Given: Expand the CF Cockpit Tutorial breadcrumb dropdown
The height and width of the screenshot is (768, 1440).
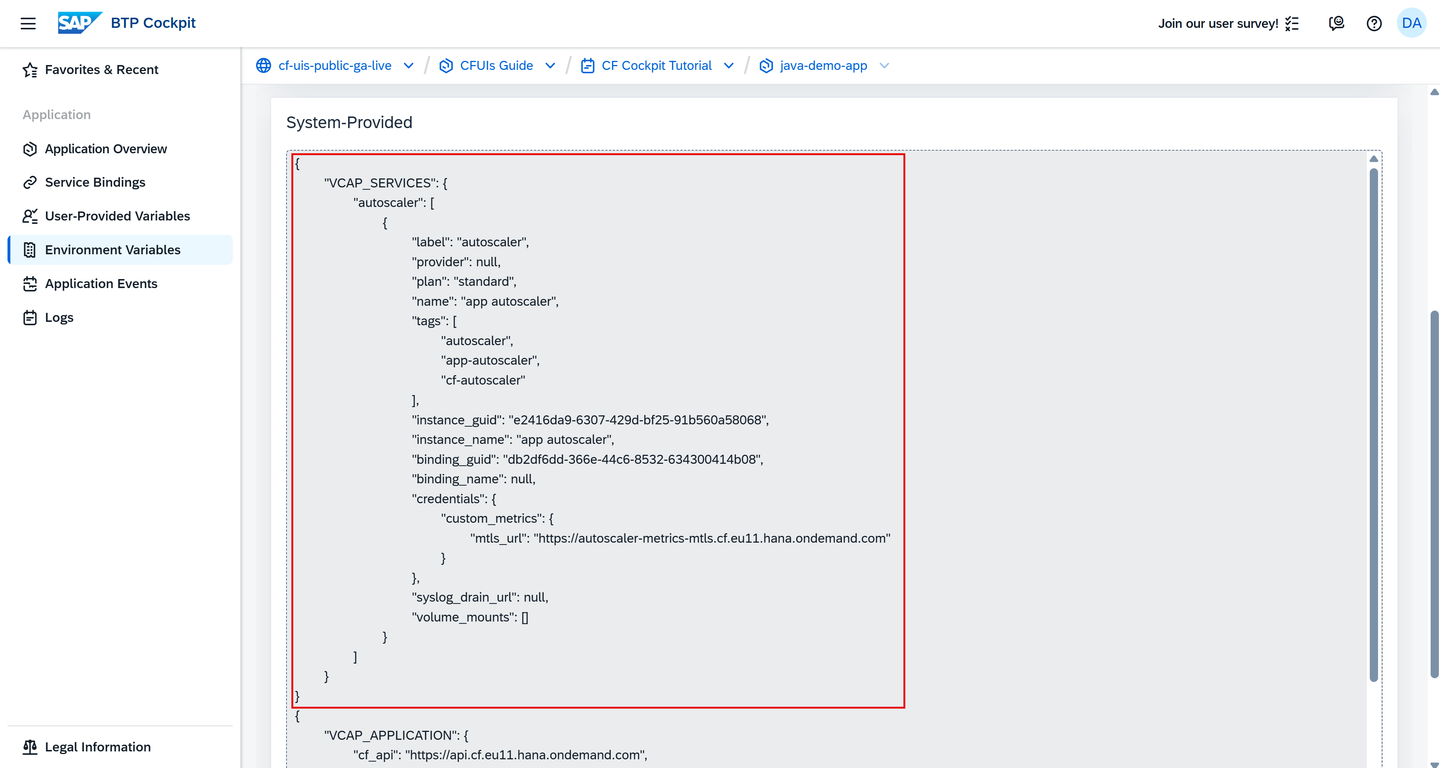Looking at the screenshot, I should 729,66.
